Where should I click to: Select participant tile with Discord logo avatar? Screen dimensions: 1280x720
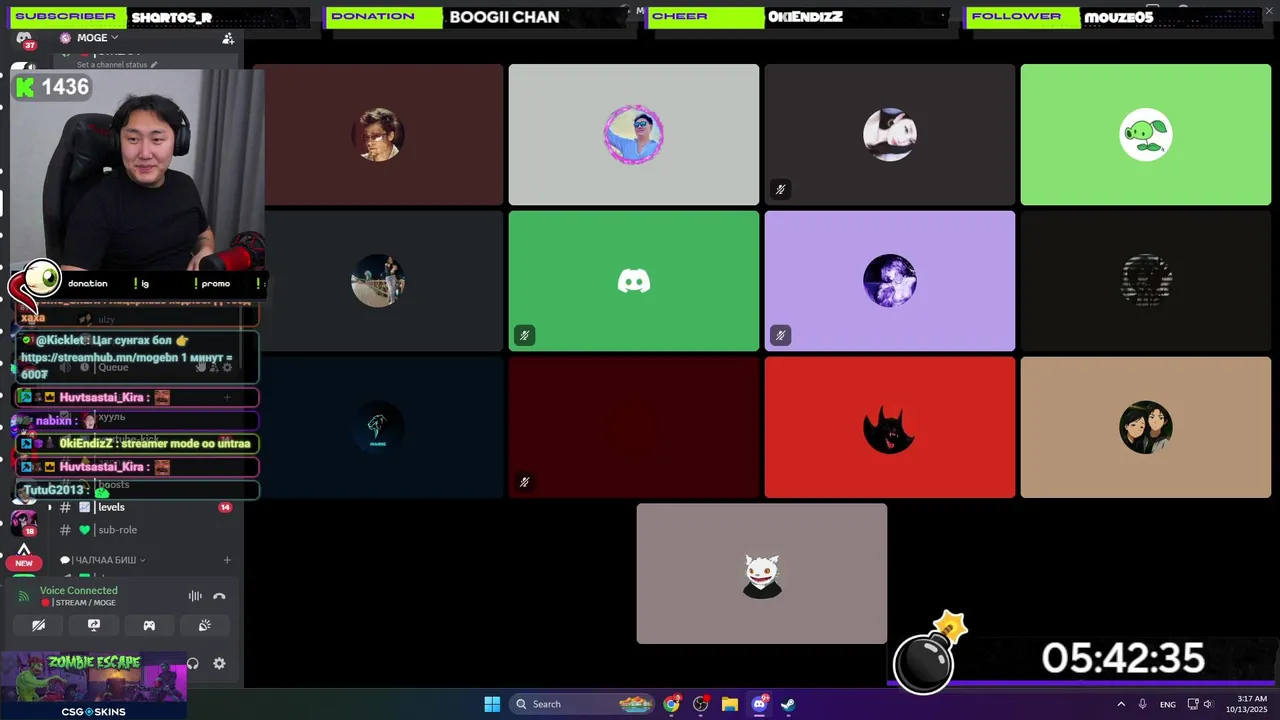633,281
